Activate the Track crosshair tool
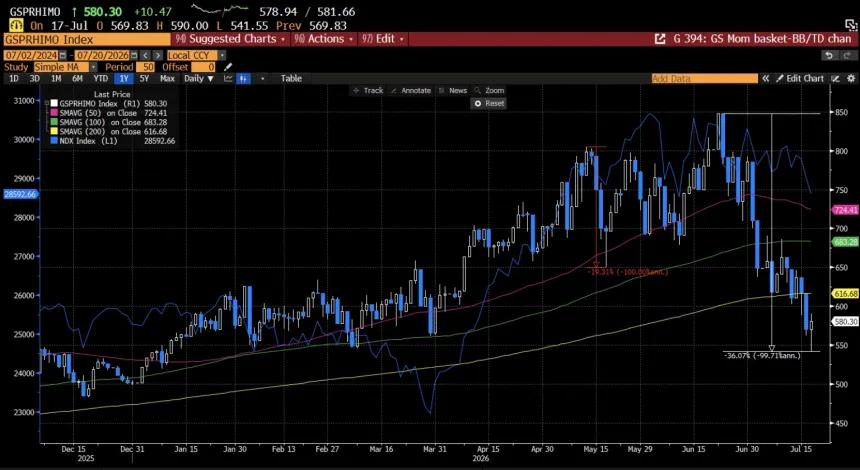860x470 pixels. coord(368,90)
